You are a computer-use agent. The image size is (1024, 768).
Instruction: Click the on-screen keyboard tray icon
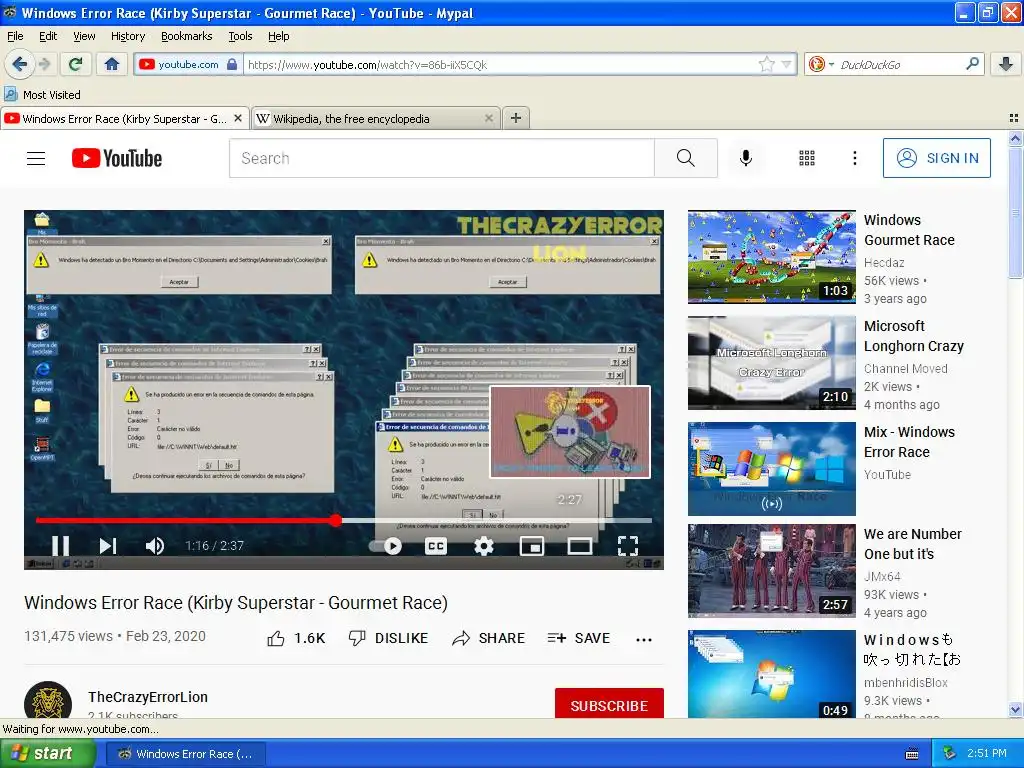(912, 754)
